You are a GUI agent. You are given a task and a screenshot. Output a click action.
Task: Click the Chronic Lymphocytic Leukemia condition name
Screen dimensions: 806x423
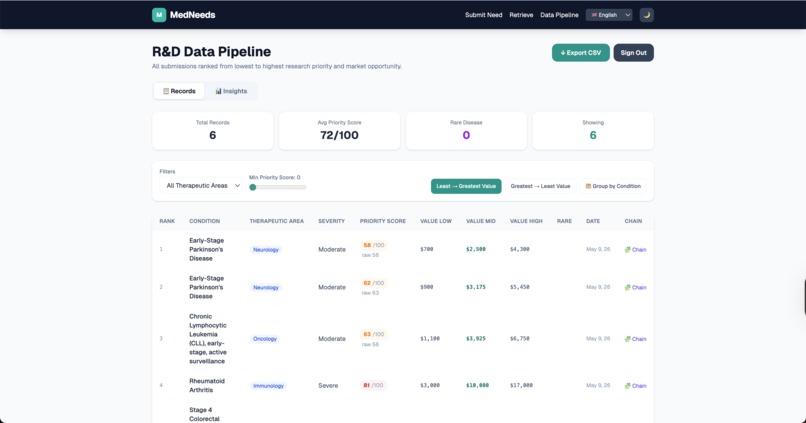pyautogui.click(x=208, y=339)
